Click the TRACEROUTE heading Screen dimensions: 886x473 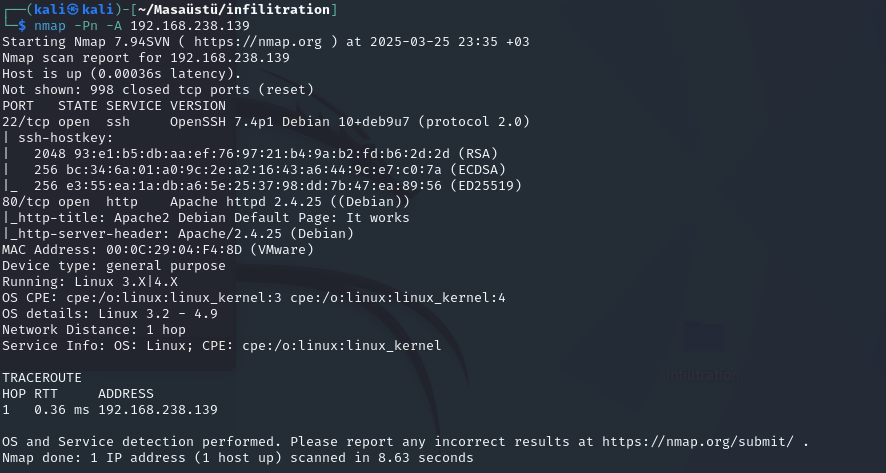coord(42,377)
